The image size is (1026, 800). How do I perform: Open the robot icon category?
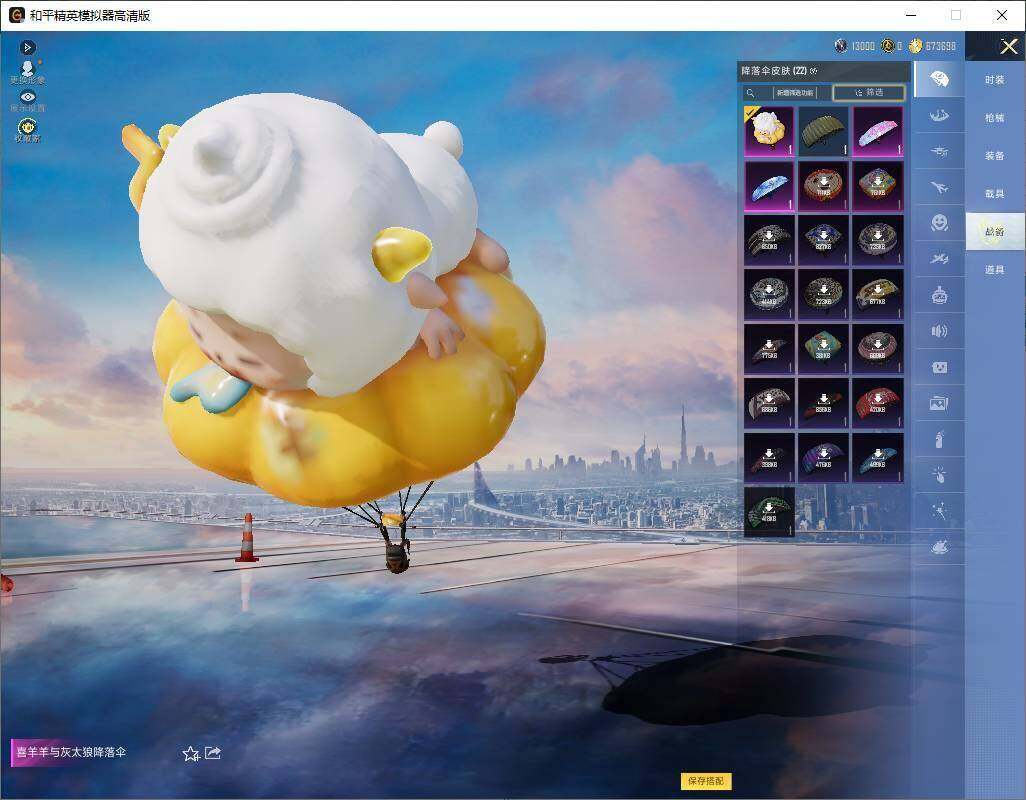[939, 296]
